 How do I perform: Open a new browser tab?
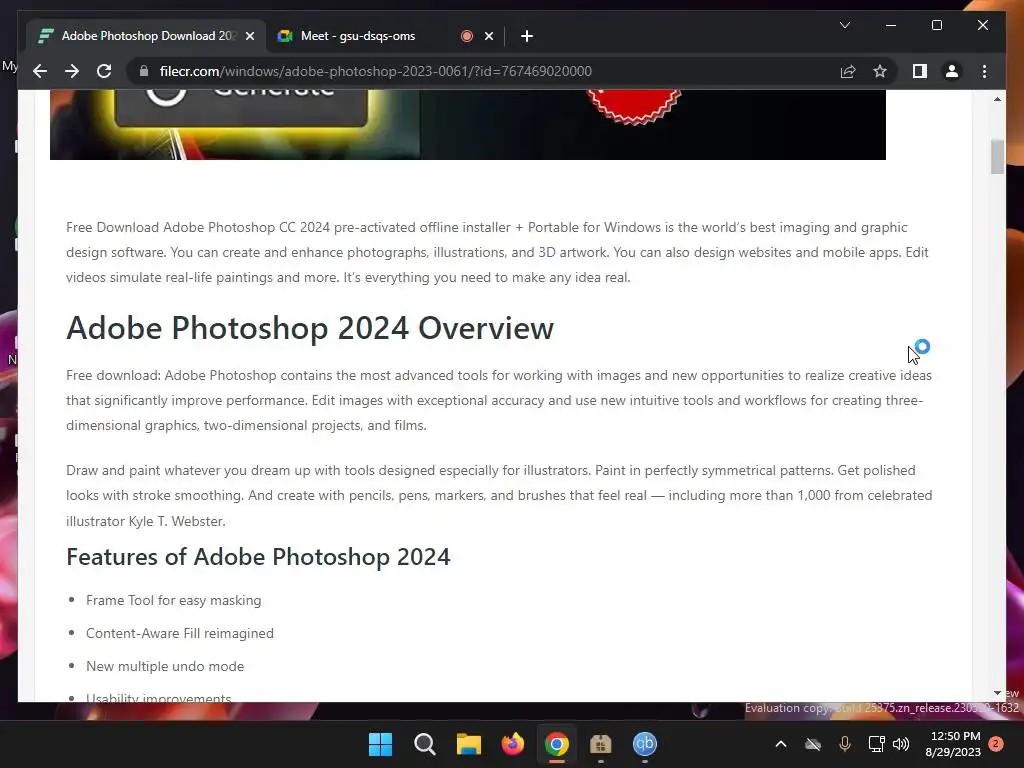(x=527, y=36)
